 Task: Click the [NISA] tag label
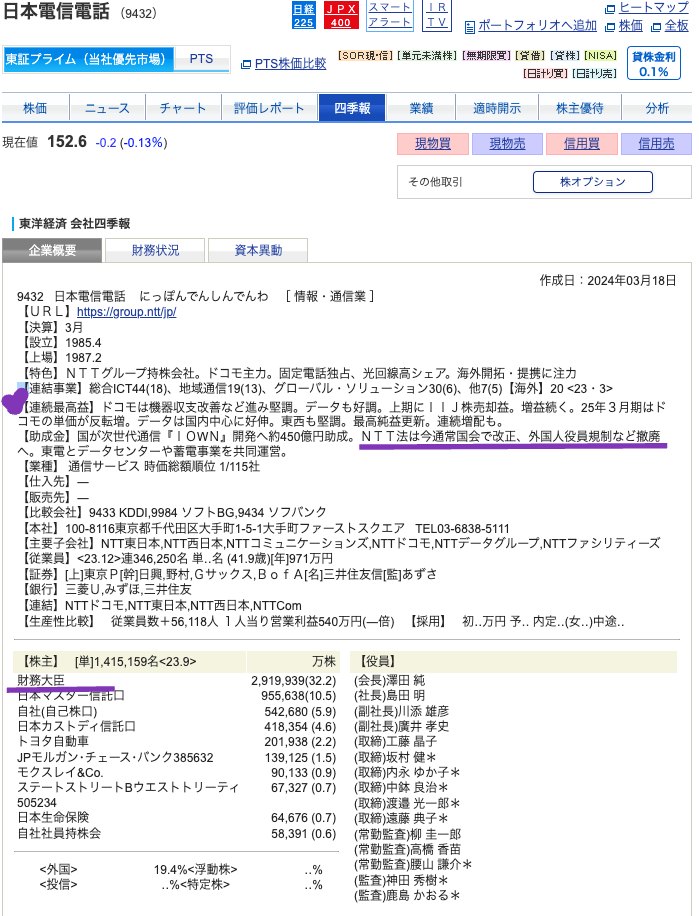click(601, 55)
